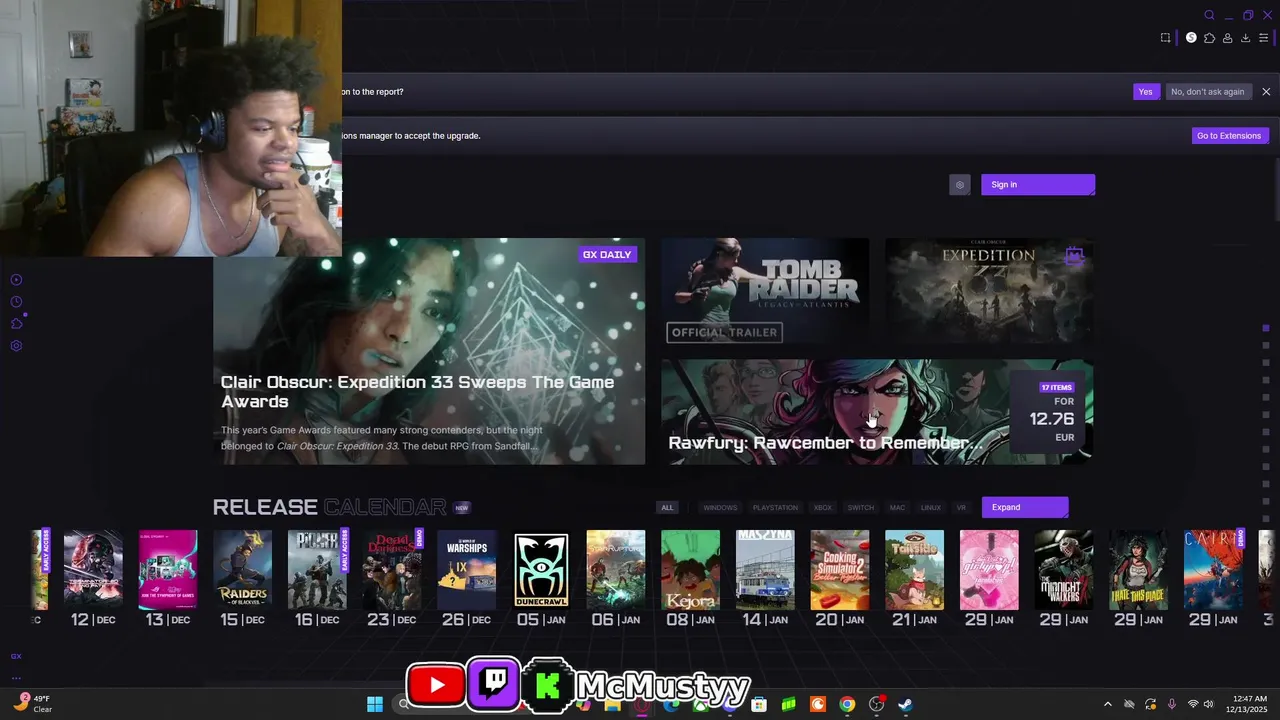Click the search magnifier in title bar

(x=1209, y=15)
